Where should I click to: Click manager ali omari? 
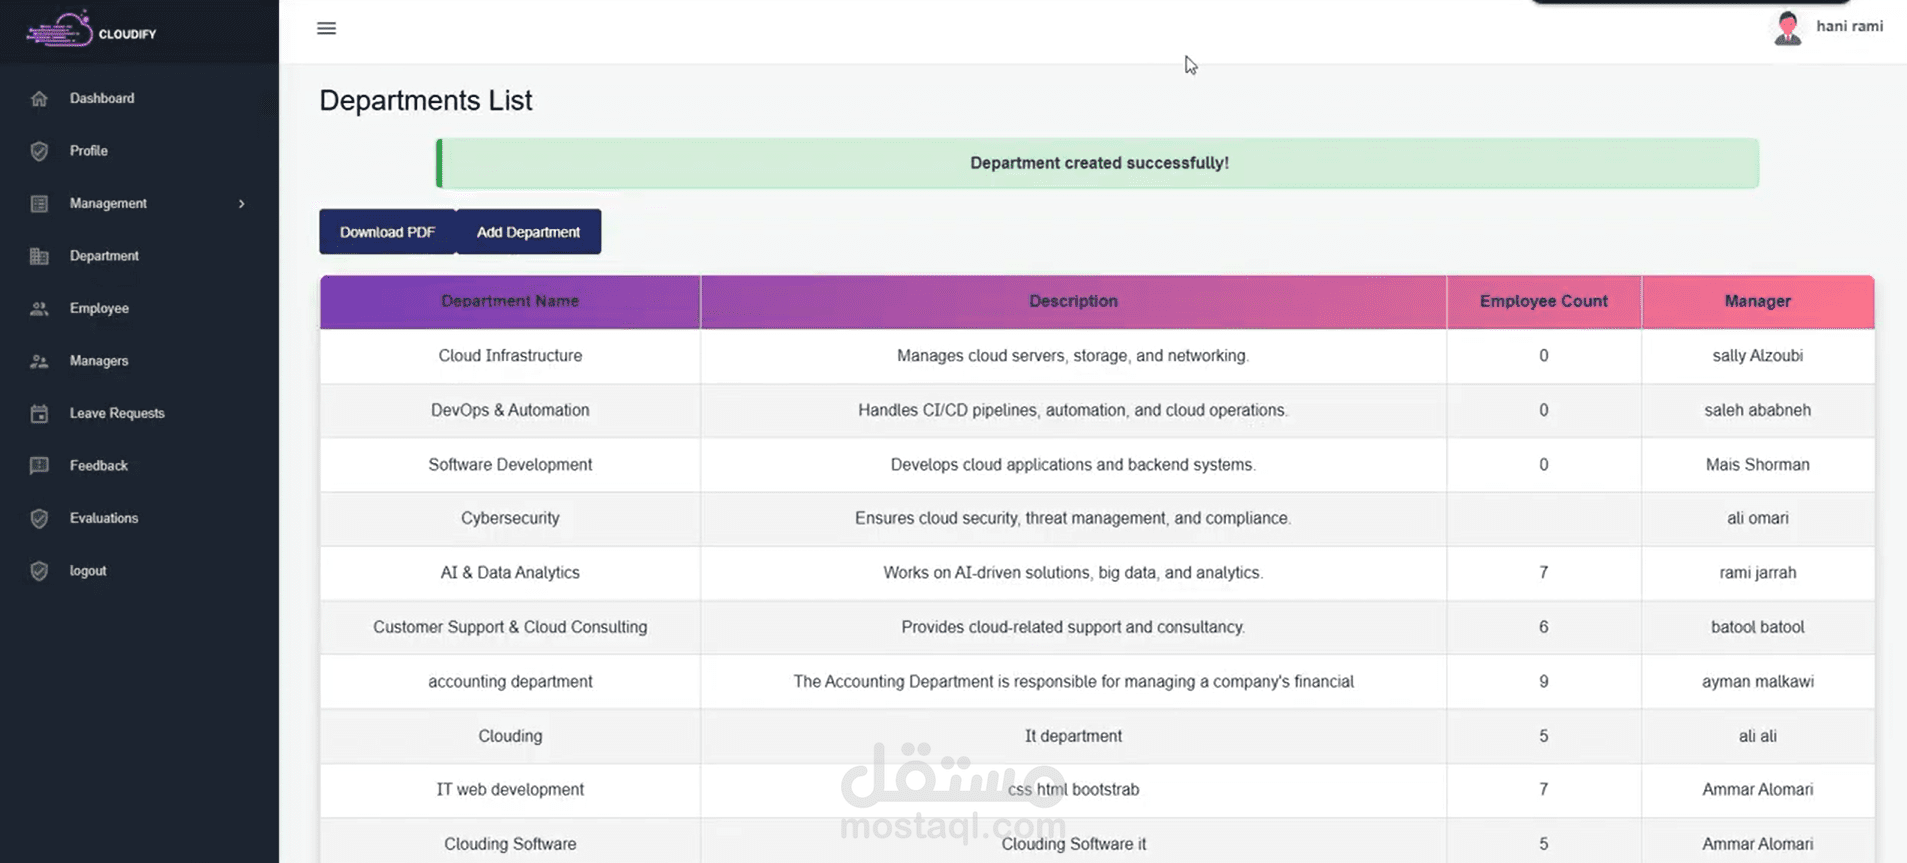[x=1757, y=518]
